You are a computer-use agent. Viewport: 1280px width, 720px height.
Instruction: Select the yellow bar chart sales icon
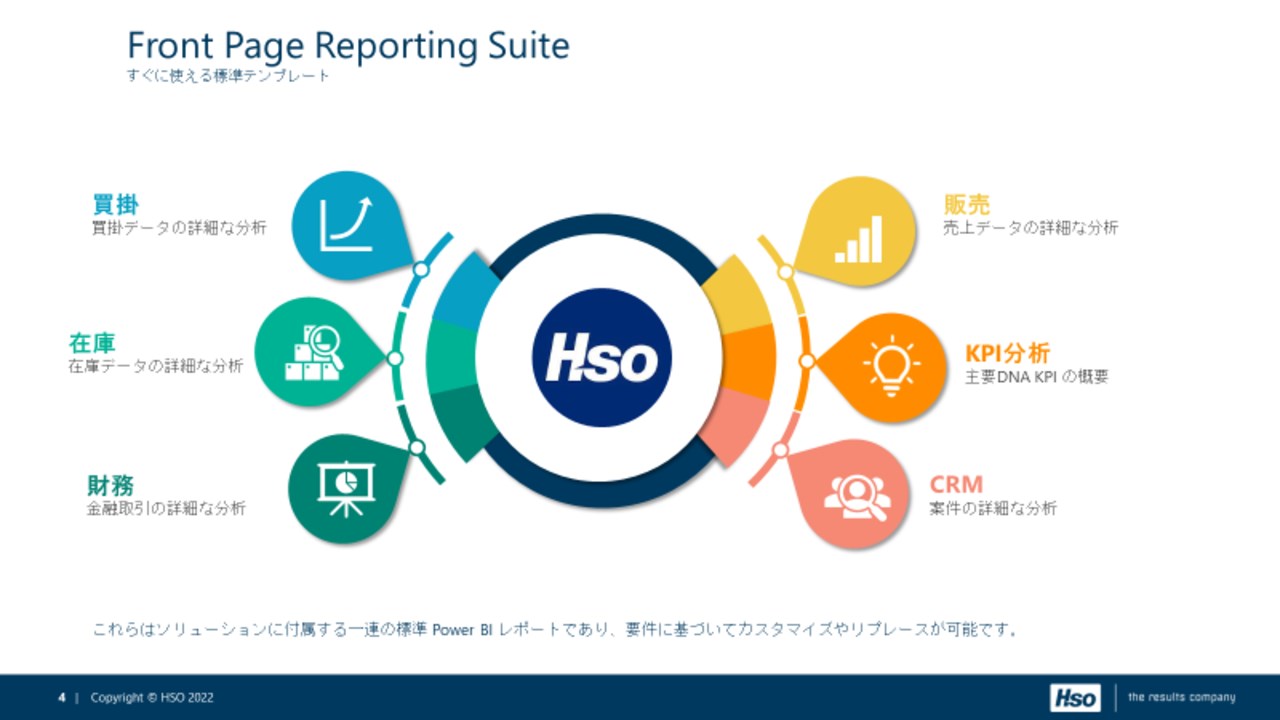(x=859, y=237)
